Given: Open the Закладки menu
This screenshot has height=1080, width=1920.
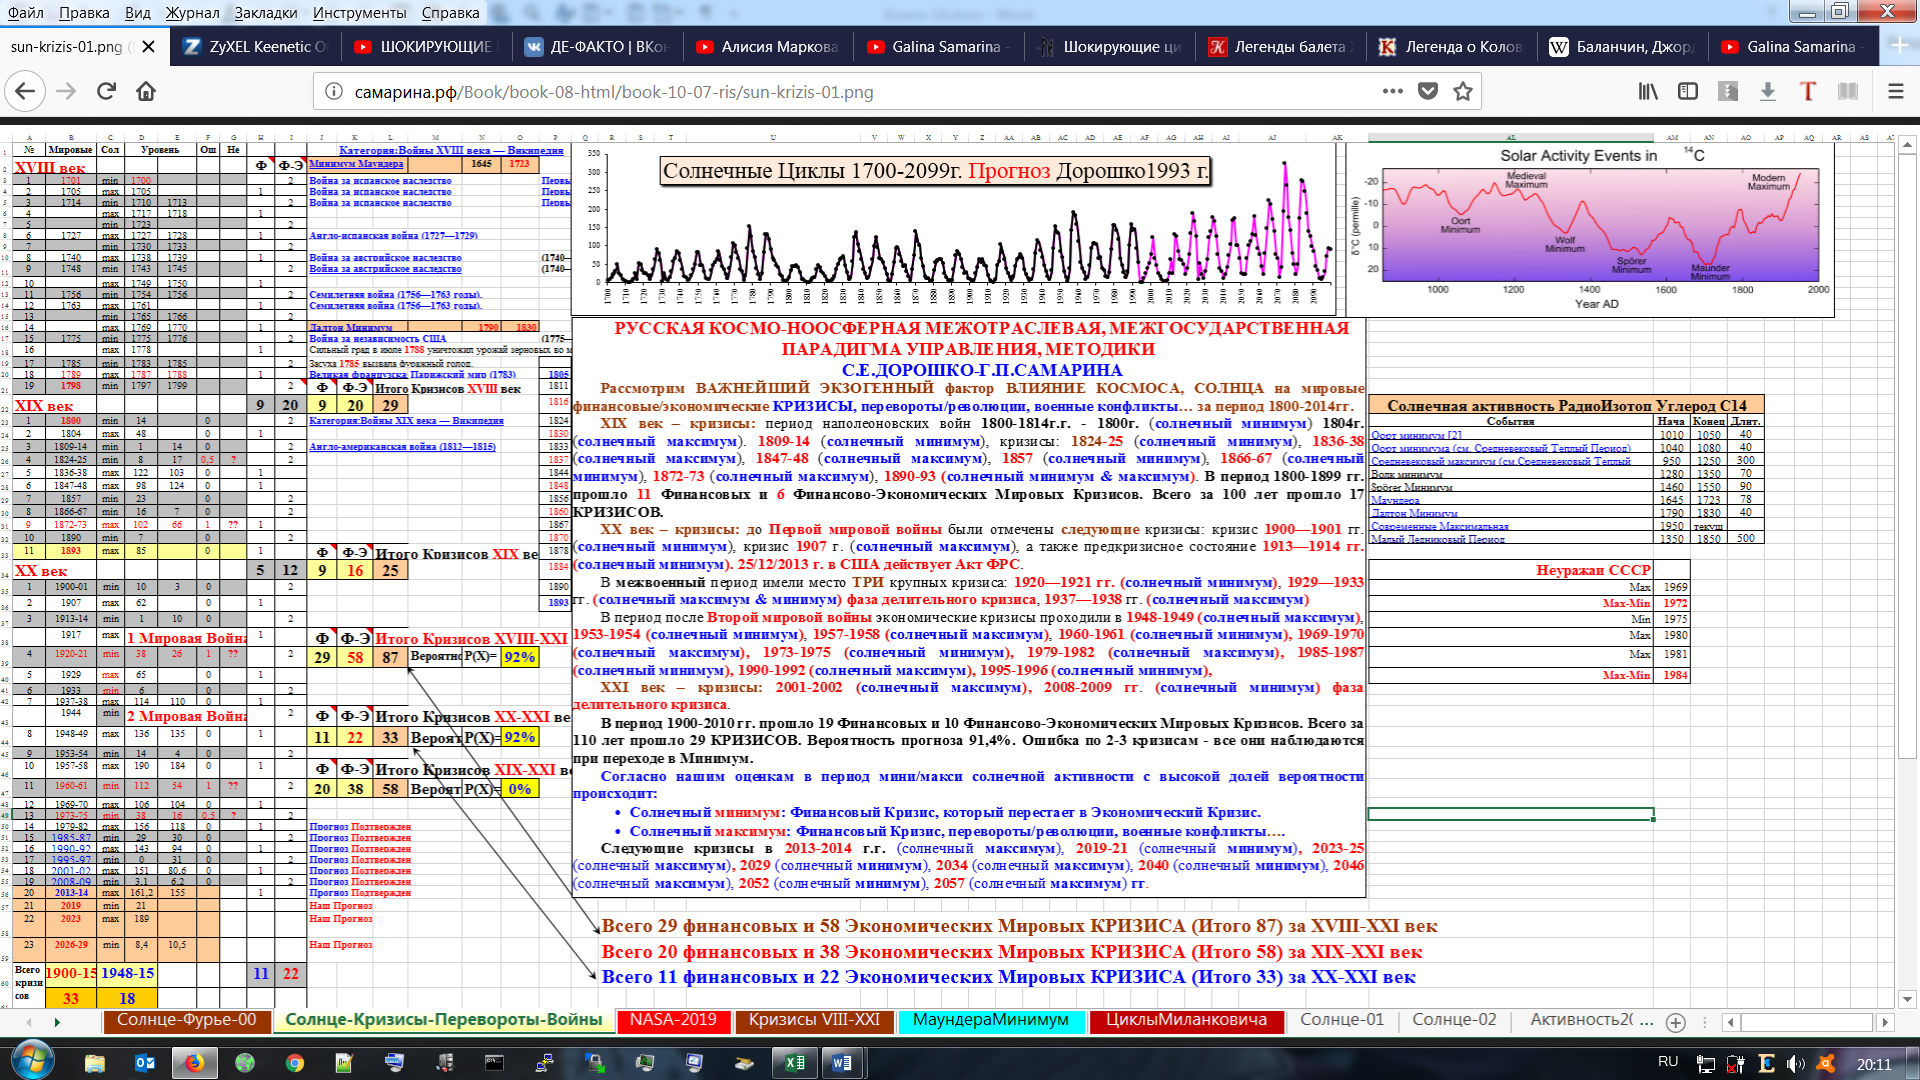Looking at the screenshot, I should coord(266,13).
